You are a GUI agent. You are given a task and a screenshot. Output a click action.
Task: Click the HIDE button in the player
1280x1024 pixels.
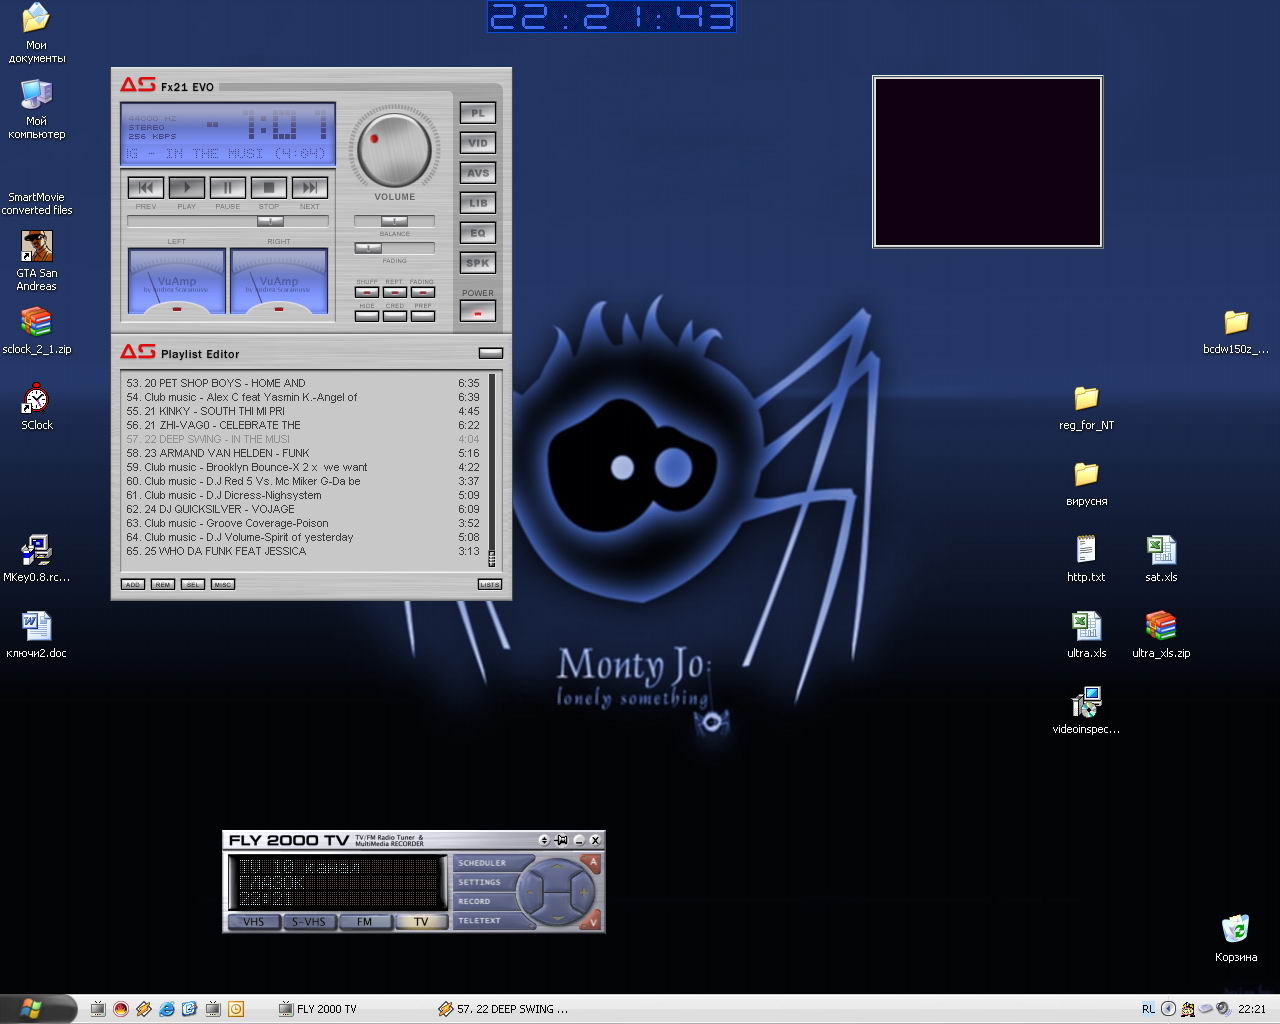[367, 316]
